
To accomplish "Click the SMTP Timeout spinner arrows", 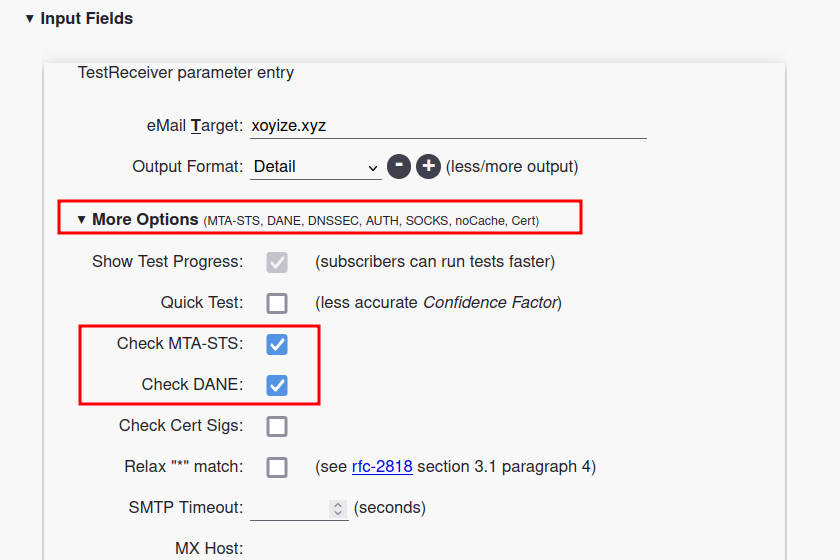I will point(337,508).
